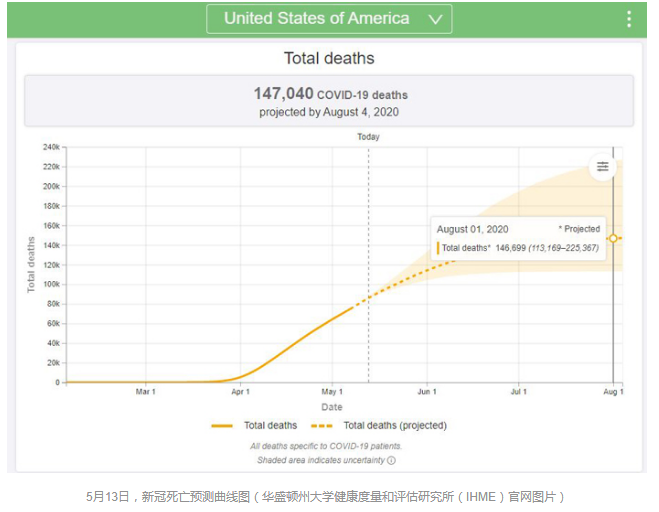This screenshot has height=512, width=659.
Task: Select the "Apr 1" date axis label
Action: [240, 392]
